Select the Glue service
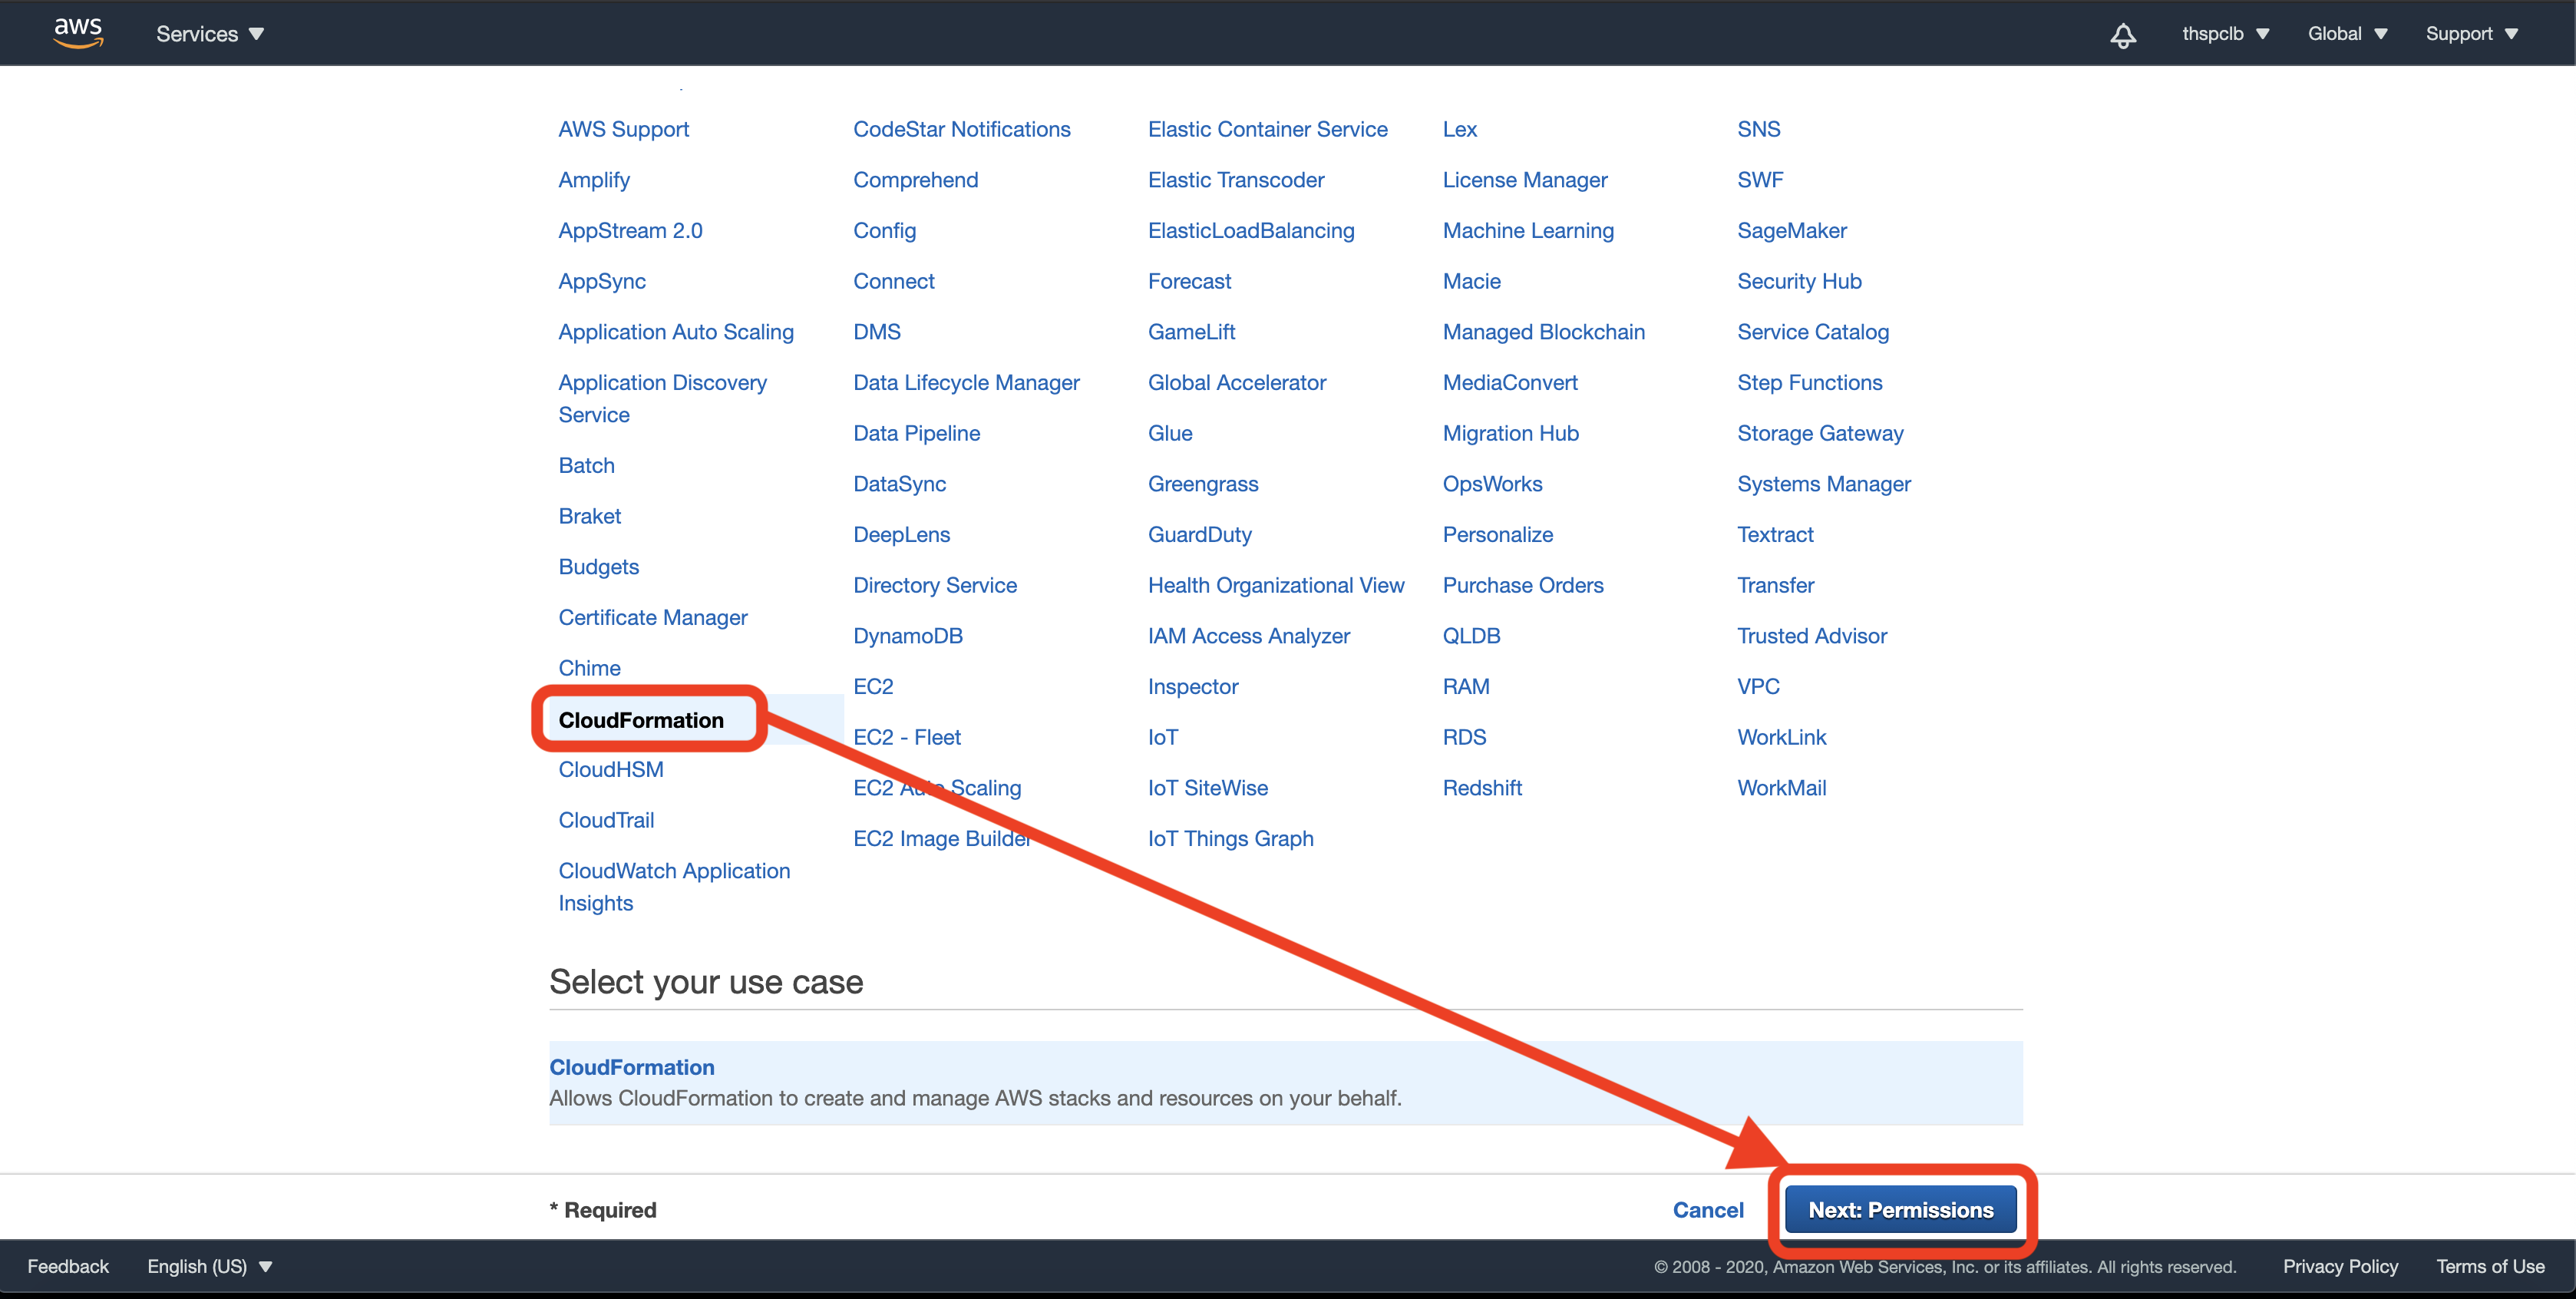Screen dimensions: 2576x1299 (x=1170, y=434)
